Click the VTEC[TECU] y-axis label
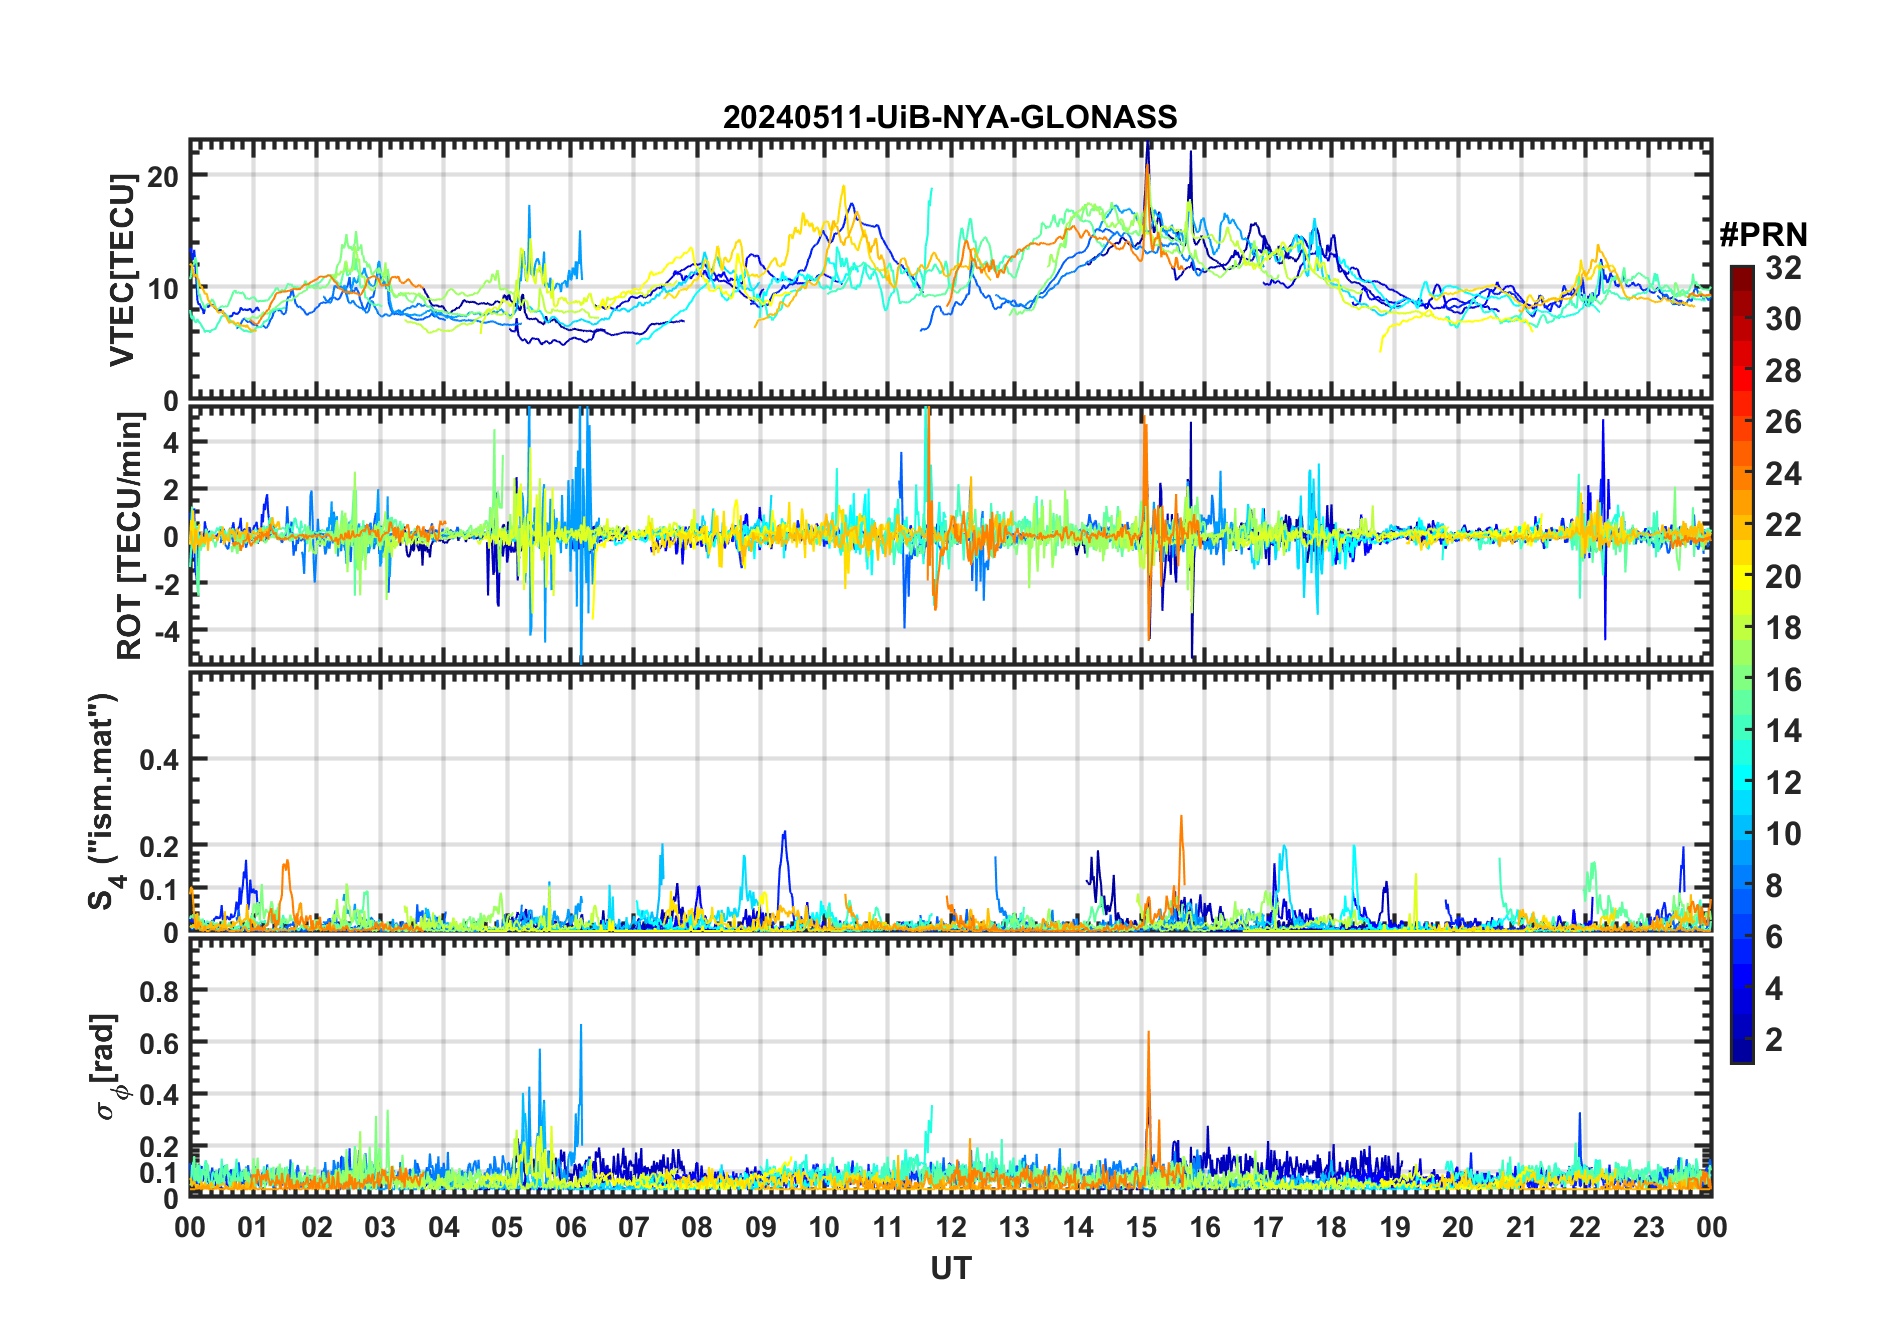1902x1330 pixels. (122, 270)
